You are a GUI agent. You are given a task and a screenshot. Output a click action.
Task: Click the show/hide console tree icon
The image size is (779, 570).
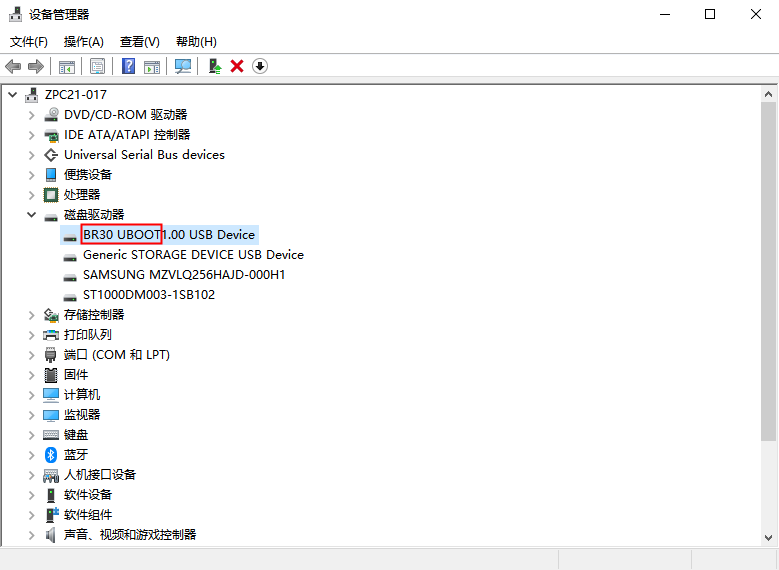(66, 66)
